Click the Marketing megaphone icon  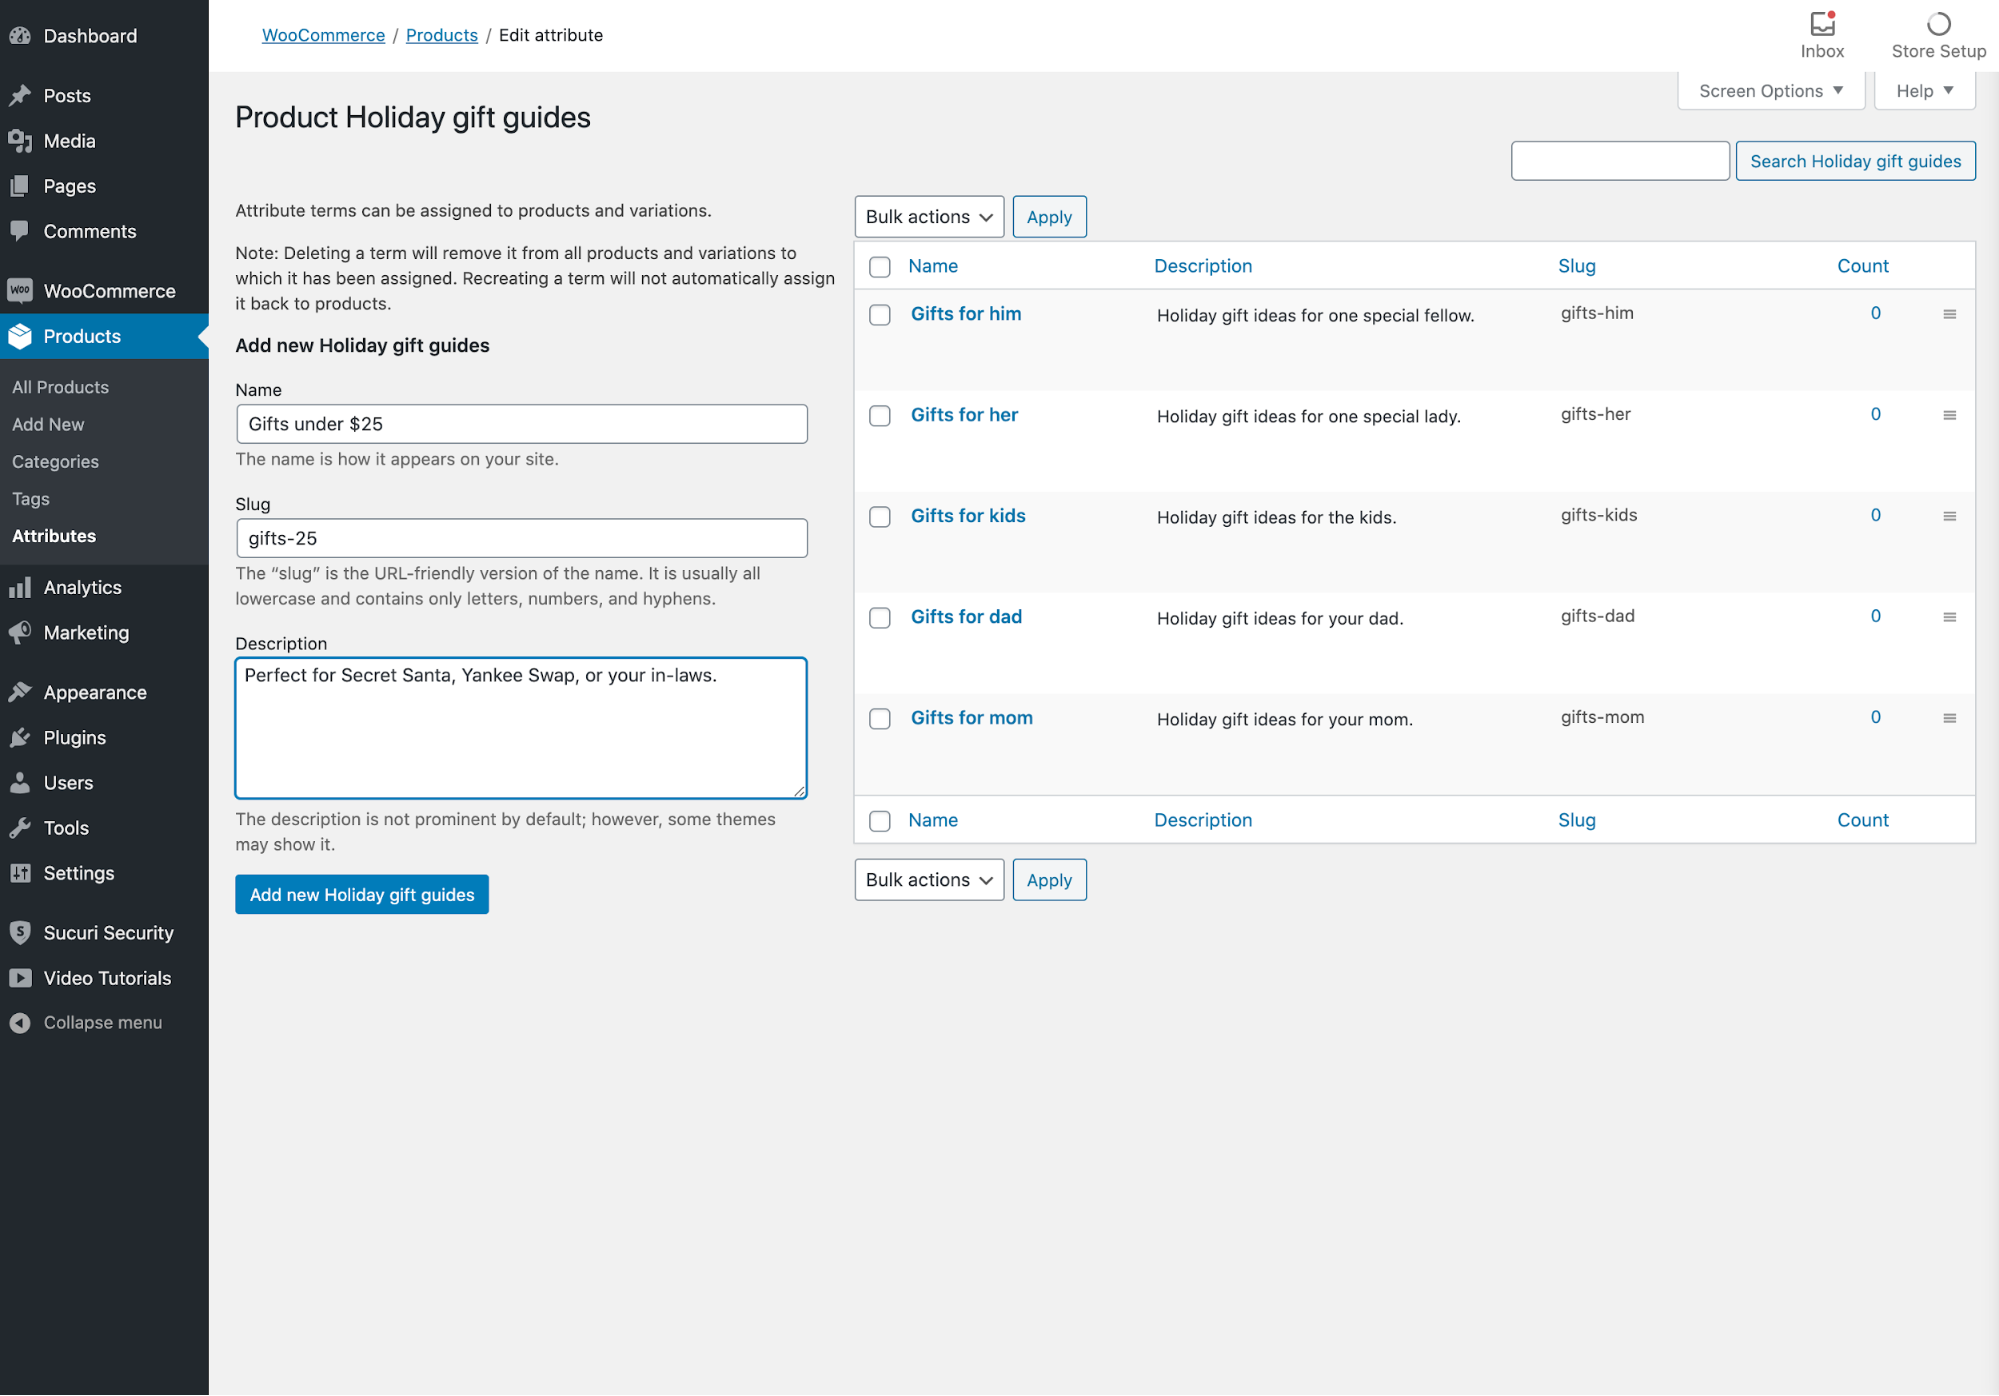tap(20, 633)
